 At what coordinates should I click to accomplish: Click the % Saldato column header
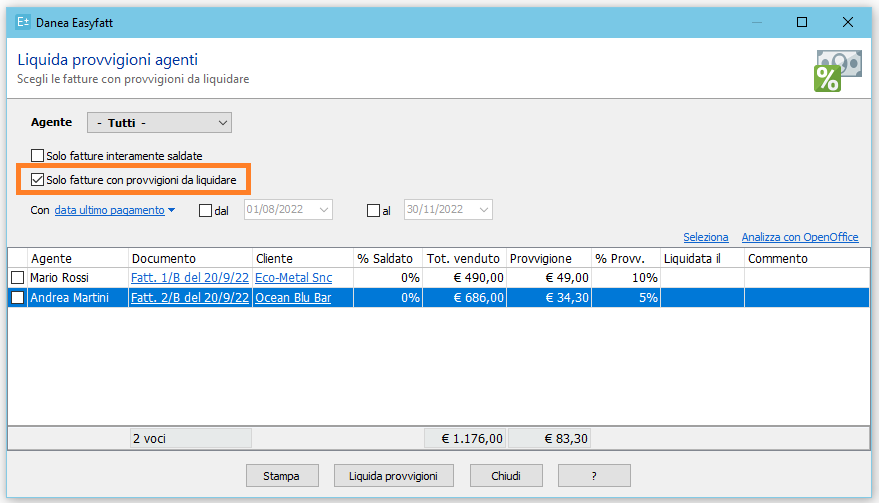(x=388, y=258)
